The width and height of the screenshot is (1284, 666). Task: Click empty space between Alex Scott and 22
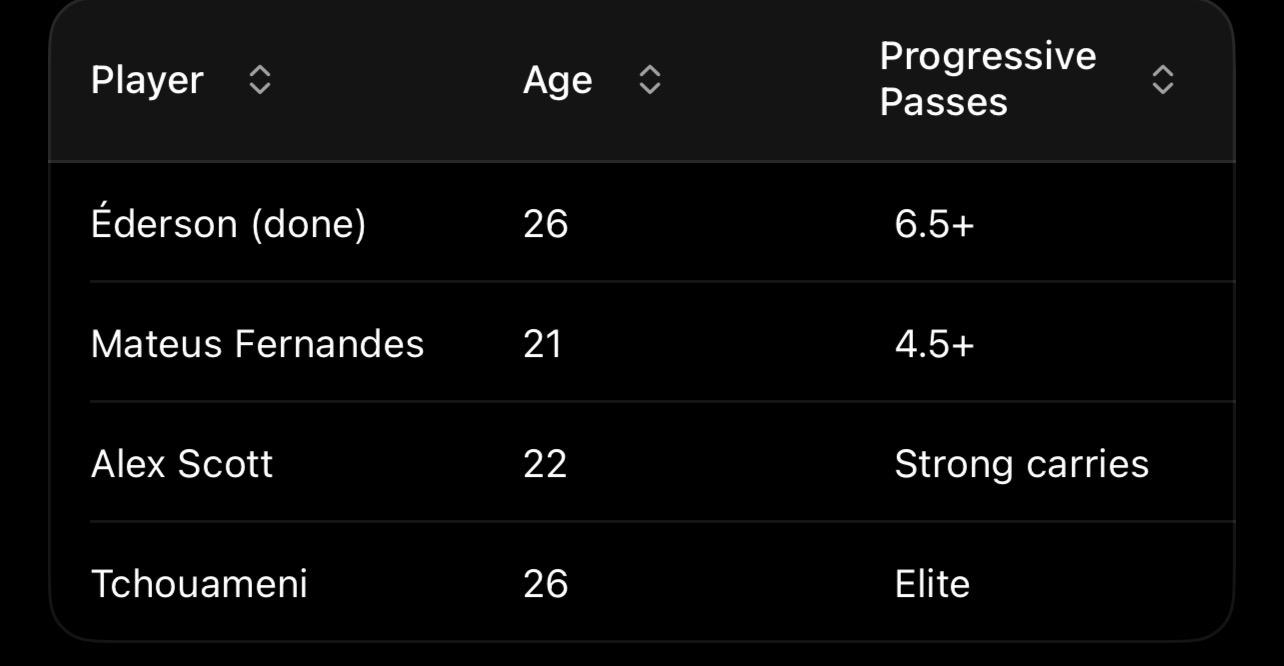click(x=398, y=464)
